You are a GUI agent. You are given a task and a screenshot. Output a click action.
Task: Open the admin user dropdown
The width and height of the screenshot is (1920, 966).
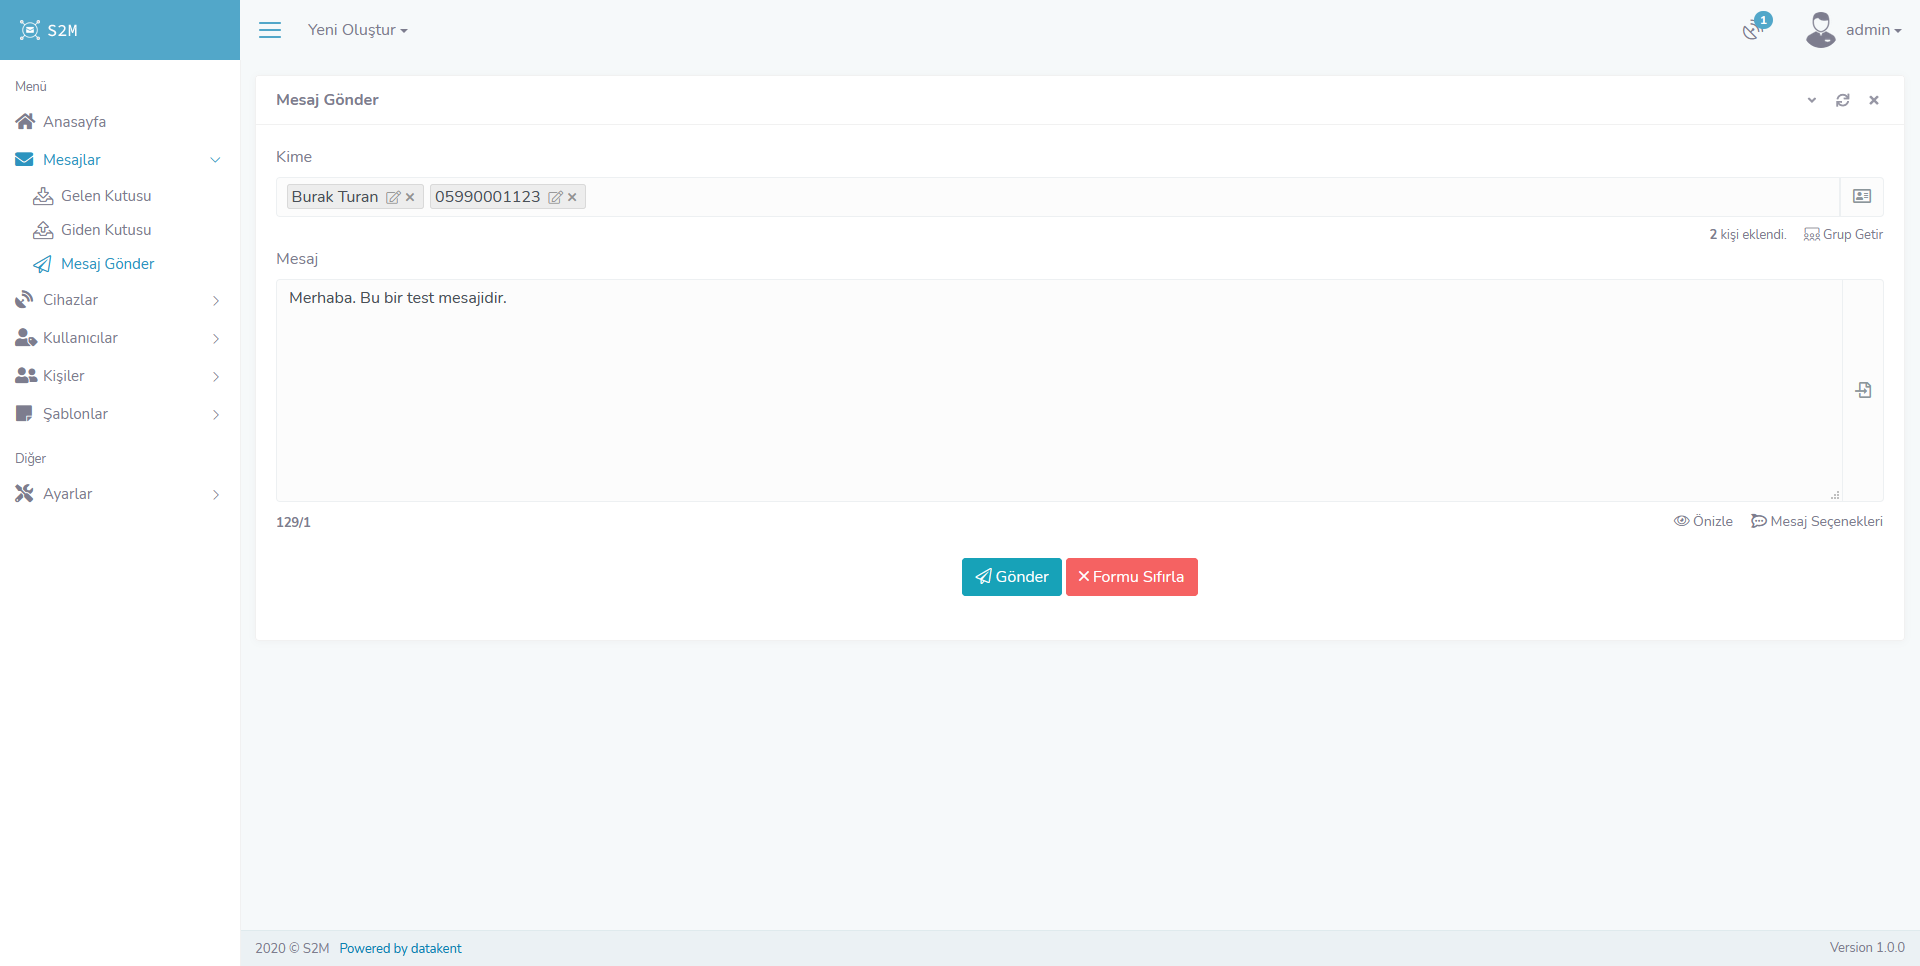click(x=1854, y=30)
